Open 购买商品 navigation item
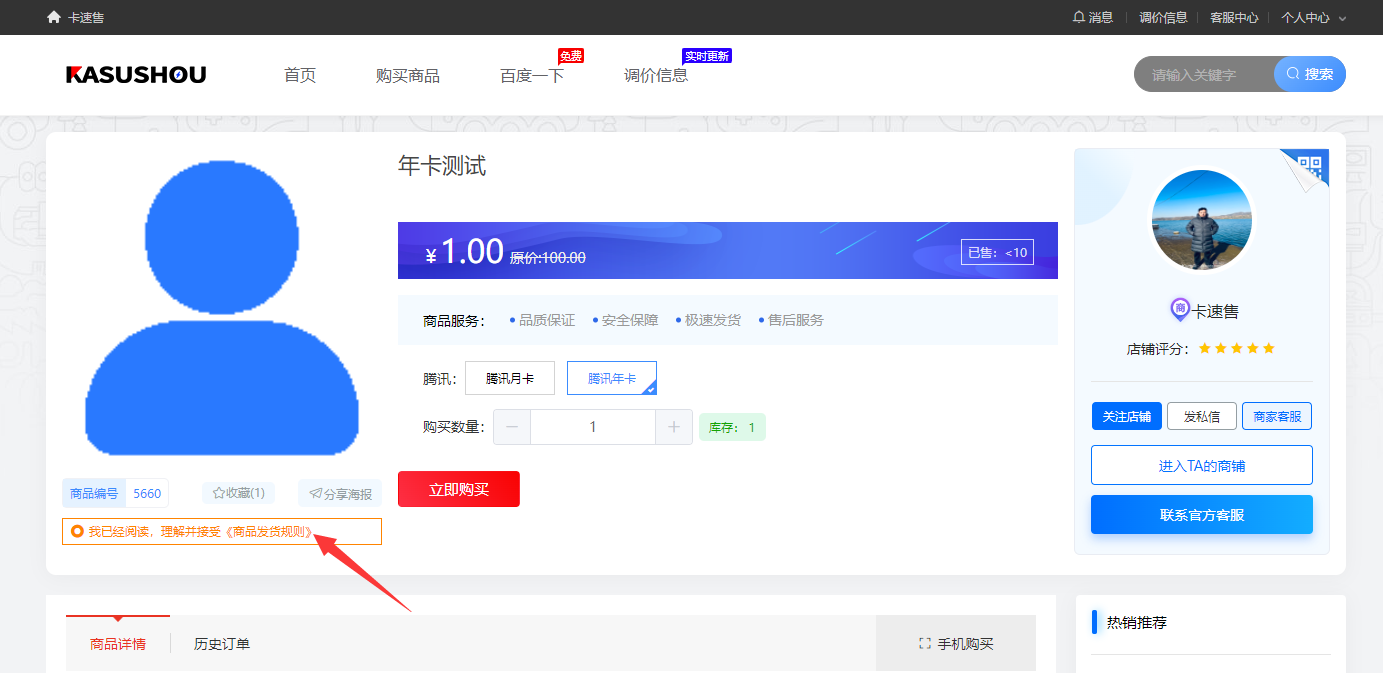Viewport: 1383px width, 673px height. tap(408, 75)
